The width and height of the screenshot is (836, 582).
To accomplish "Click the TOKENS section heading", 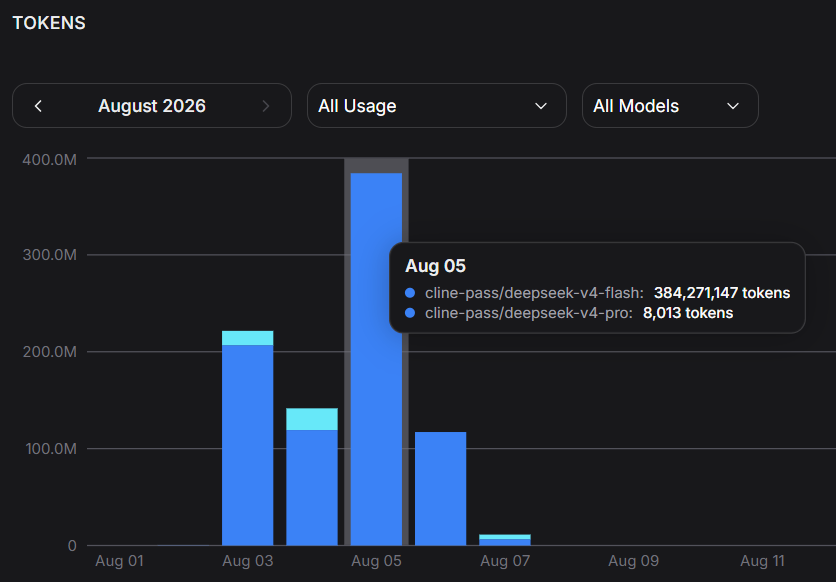I will [x=49, y=23].
